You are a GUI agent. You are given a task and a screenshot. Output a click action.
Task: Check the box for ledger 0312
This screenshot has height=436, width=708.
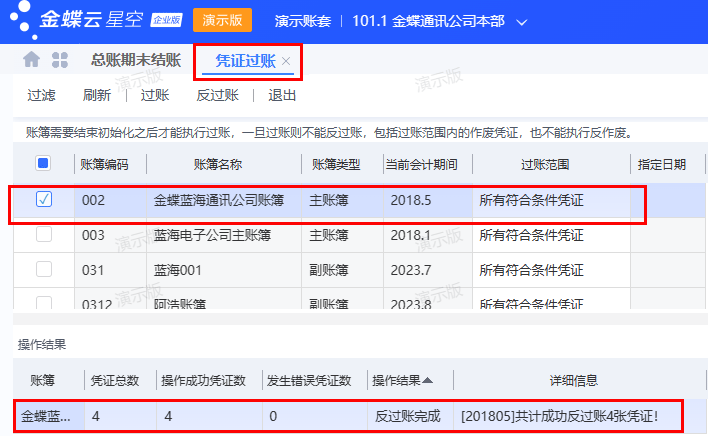(44, 302)
